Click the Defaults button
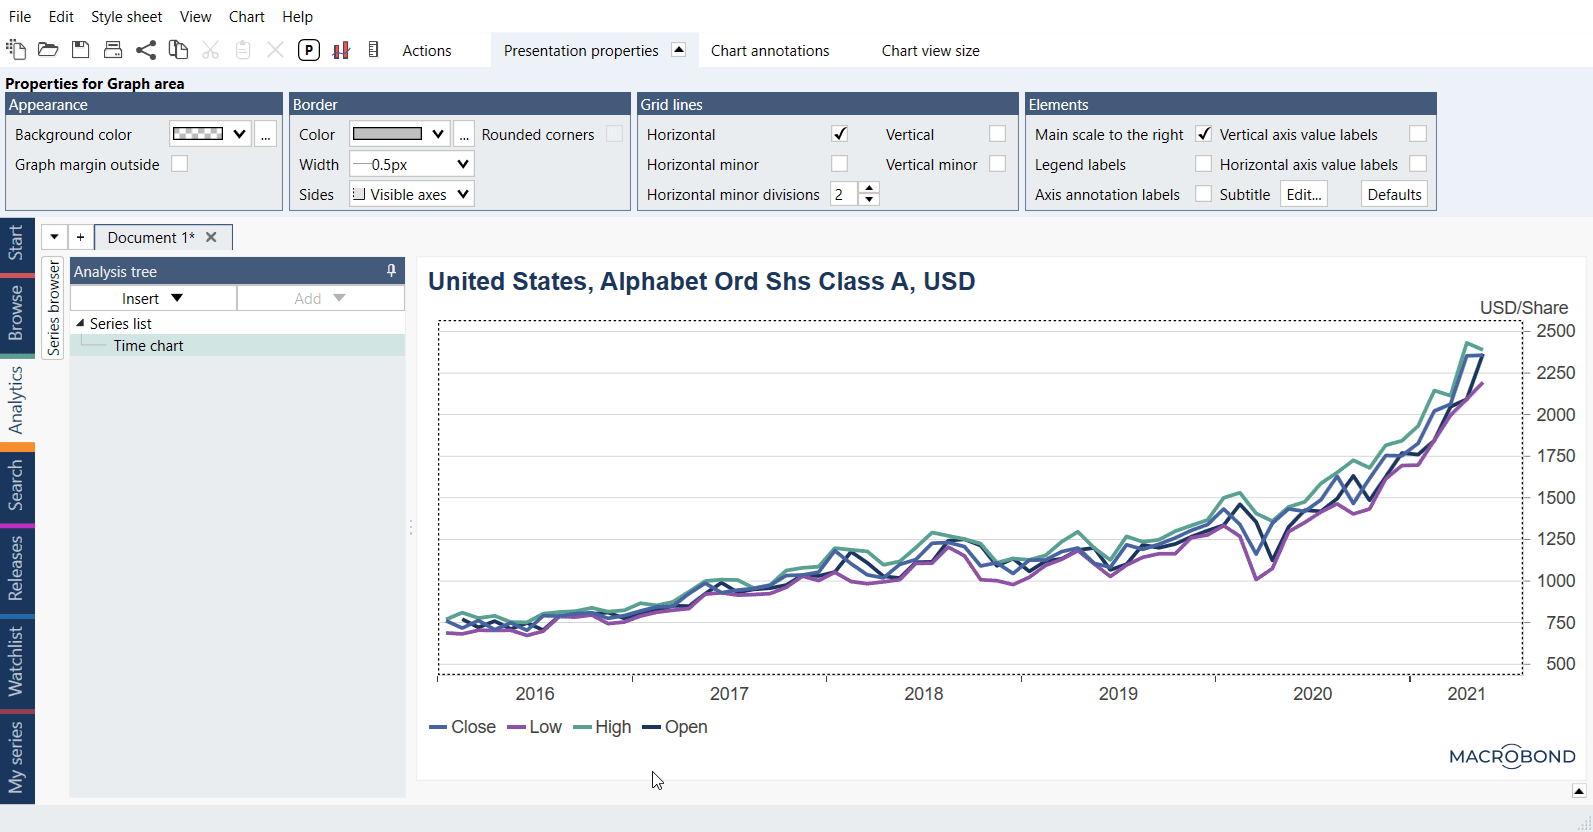 pos(1394,194)
